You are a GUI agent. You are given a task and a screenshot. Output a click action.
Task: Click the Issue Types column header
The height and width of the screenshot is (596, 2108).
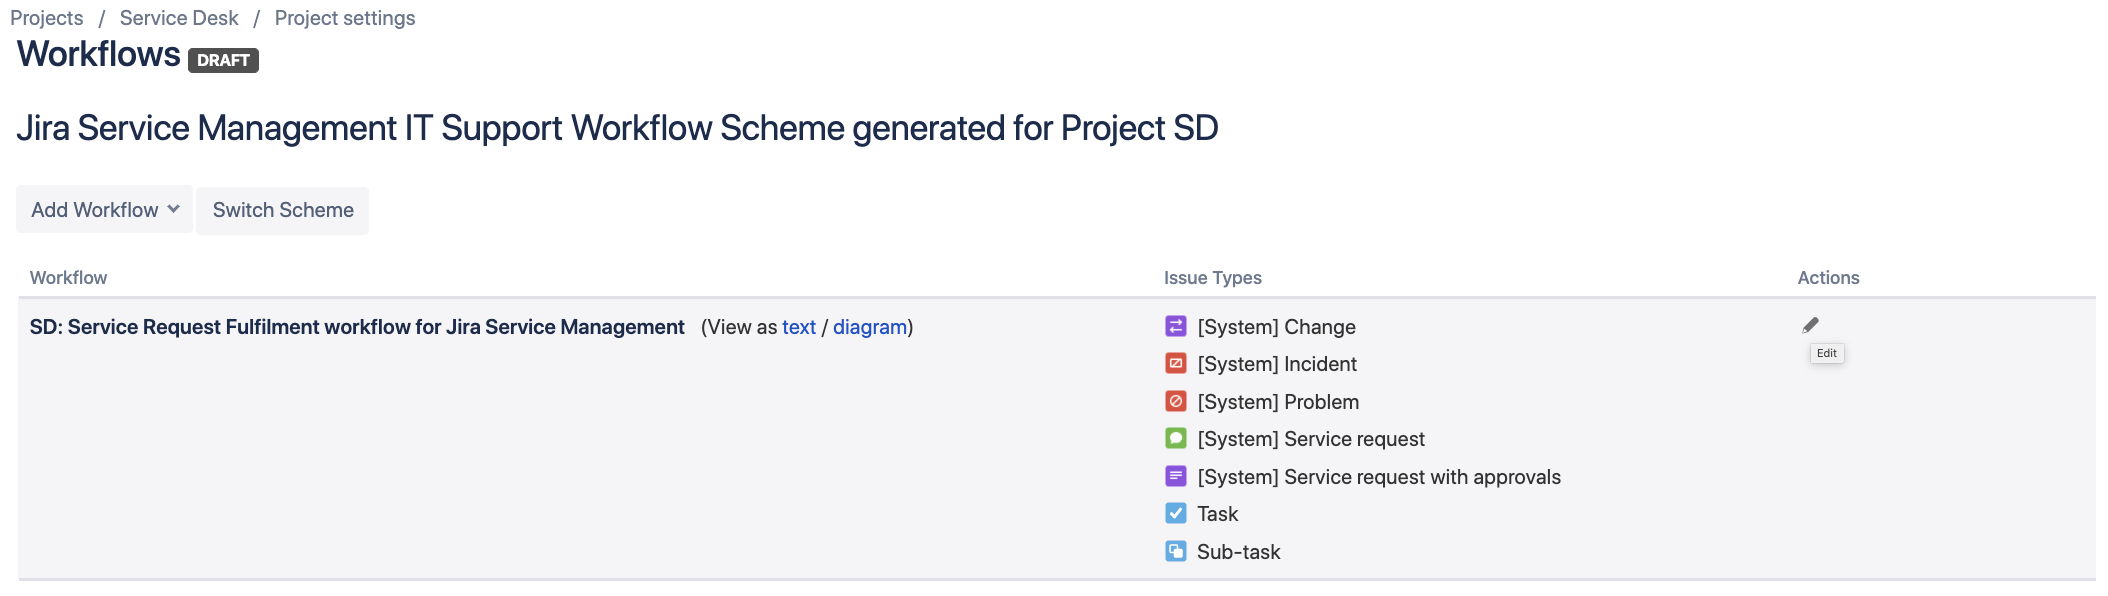click(1212, 278)
